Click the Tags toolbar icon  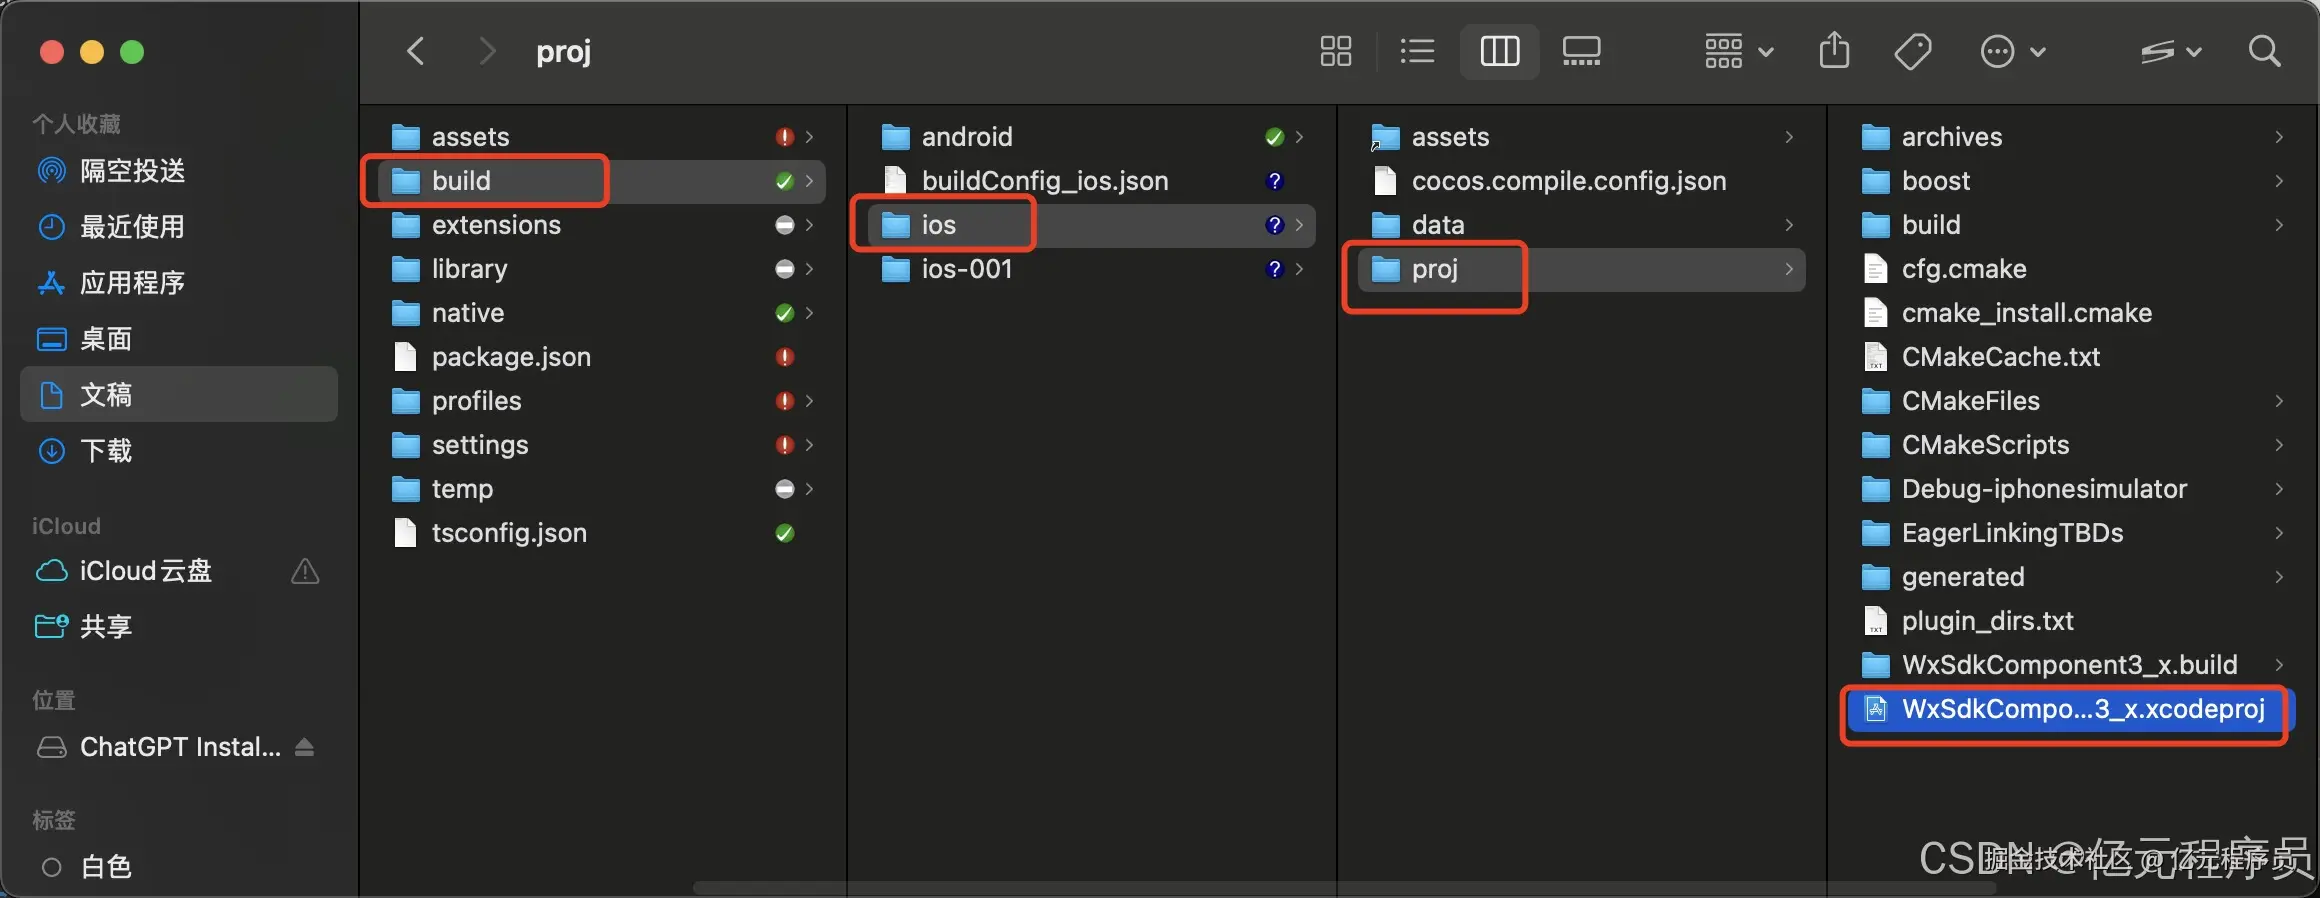1912,51
